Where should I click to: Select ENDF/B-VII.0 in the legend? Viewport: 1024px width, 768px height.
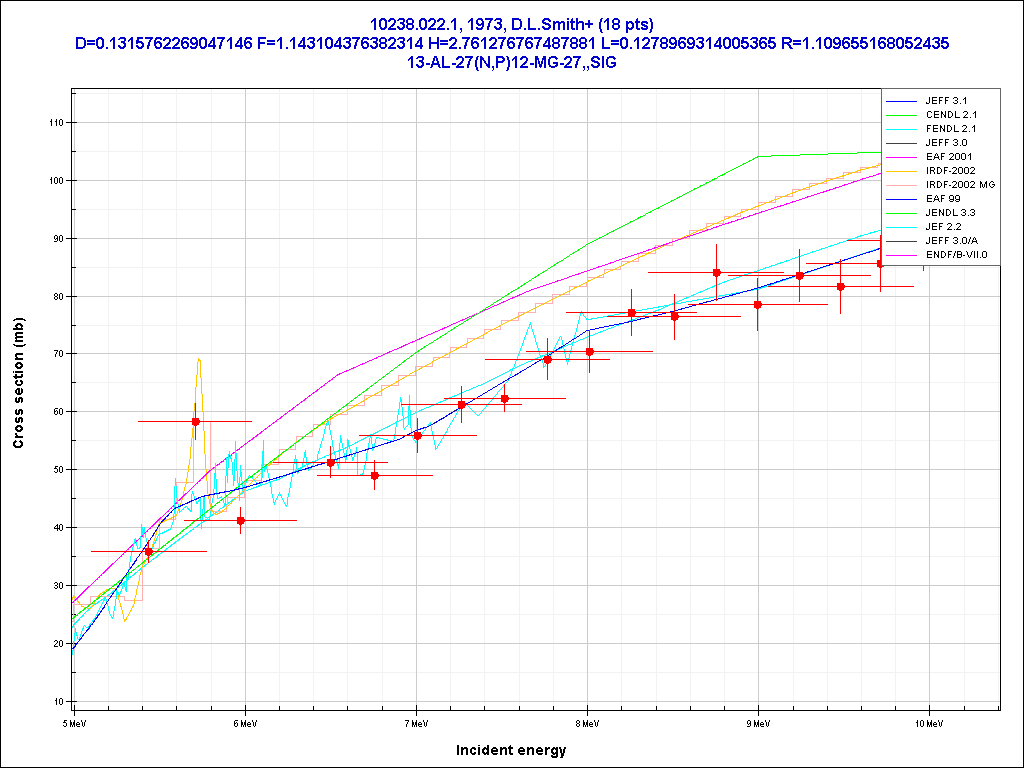coord(956,255)
